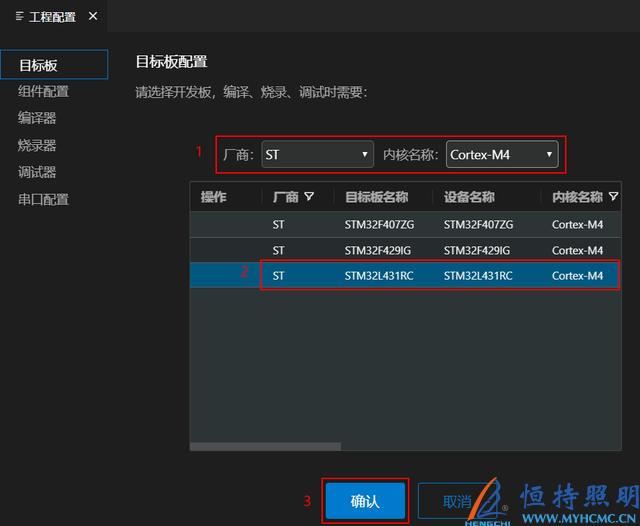Show the 串口配置 section
Viewport: 640px width, 526px height.
tap(43, 200)
